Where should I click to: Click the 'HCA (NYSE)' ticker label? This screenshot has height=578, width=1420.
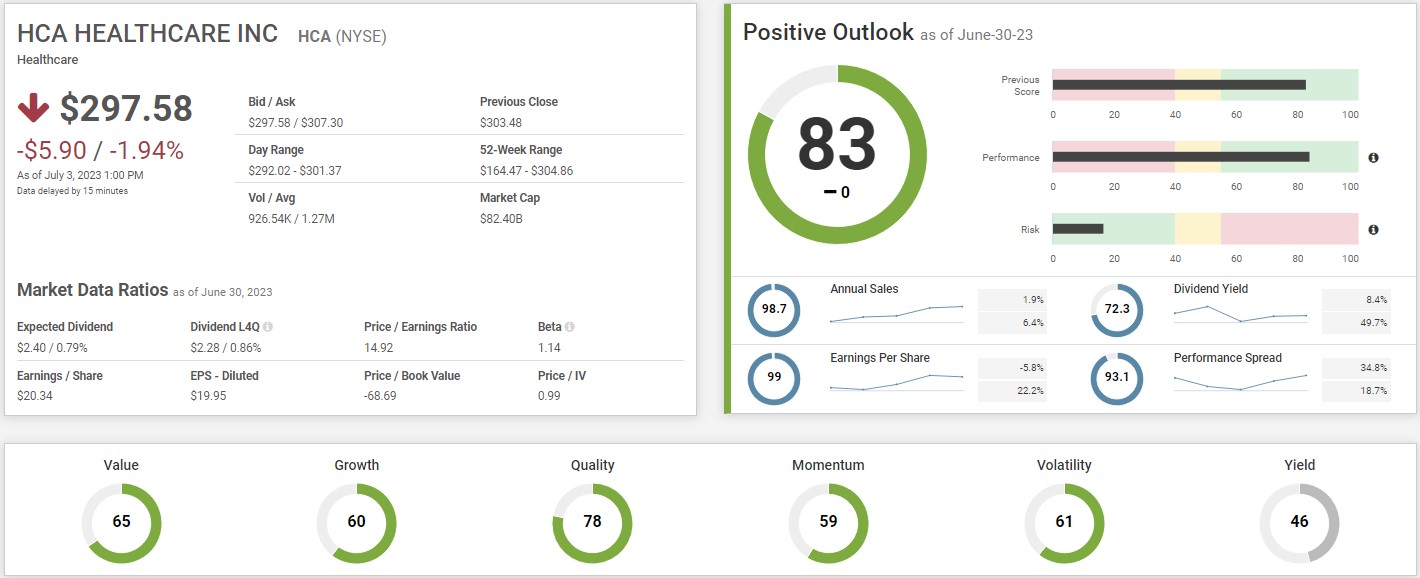(342, 37)
